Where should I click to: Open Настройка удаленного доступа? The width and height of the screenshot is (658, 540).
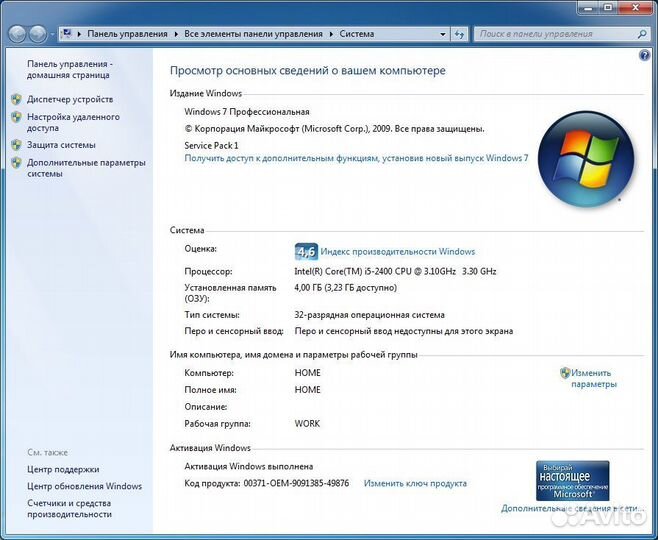click(x=73, y=123)
